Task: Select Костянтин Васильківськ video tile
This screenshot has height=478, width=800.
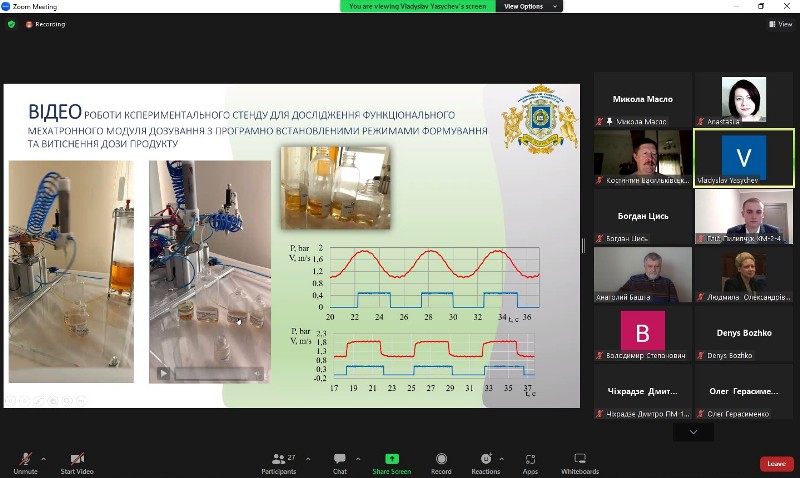Action: (x=643, y=157)
